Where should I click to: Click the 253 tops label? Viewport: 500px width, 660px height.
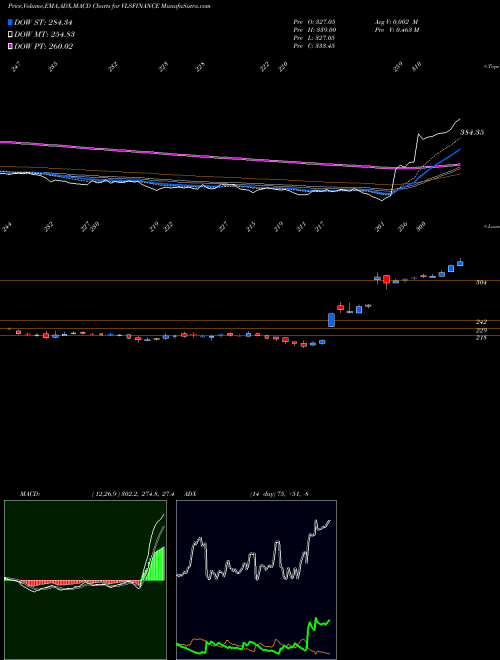tap(53, 67)
